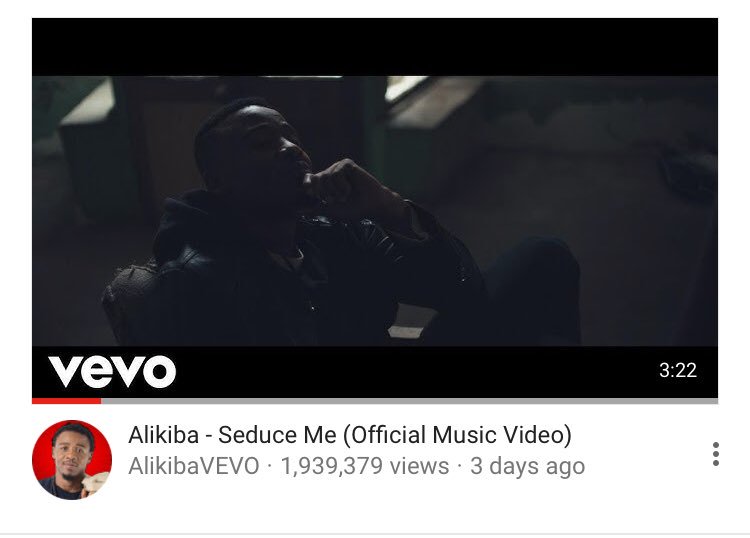Click the gray unwatched progress portion

click(409, 401)
